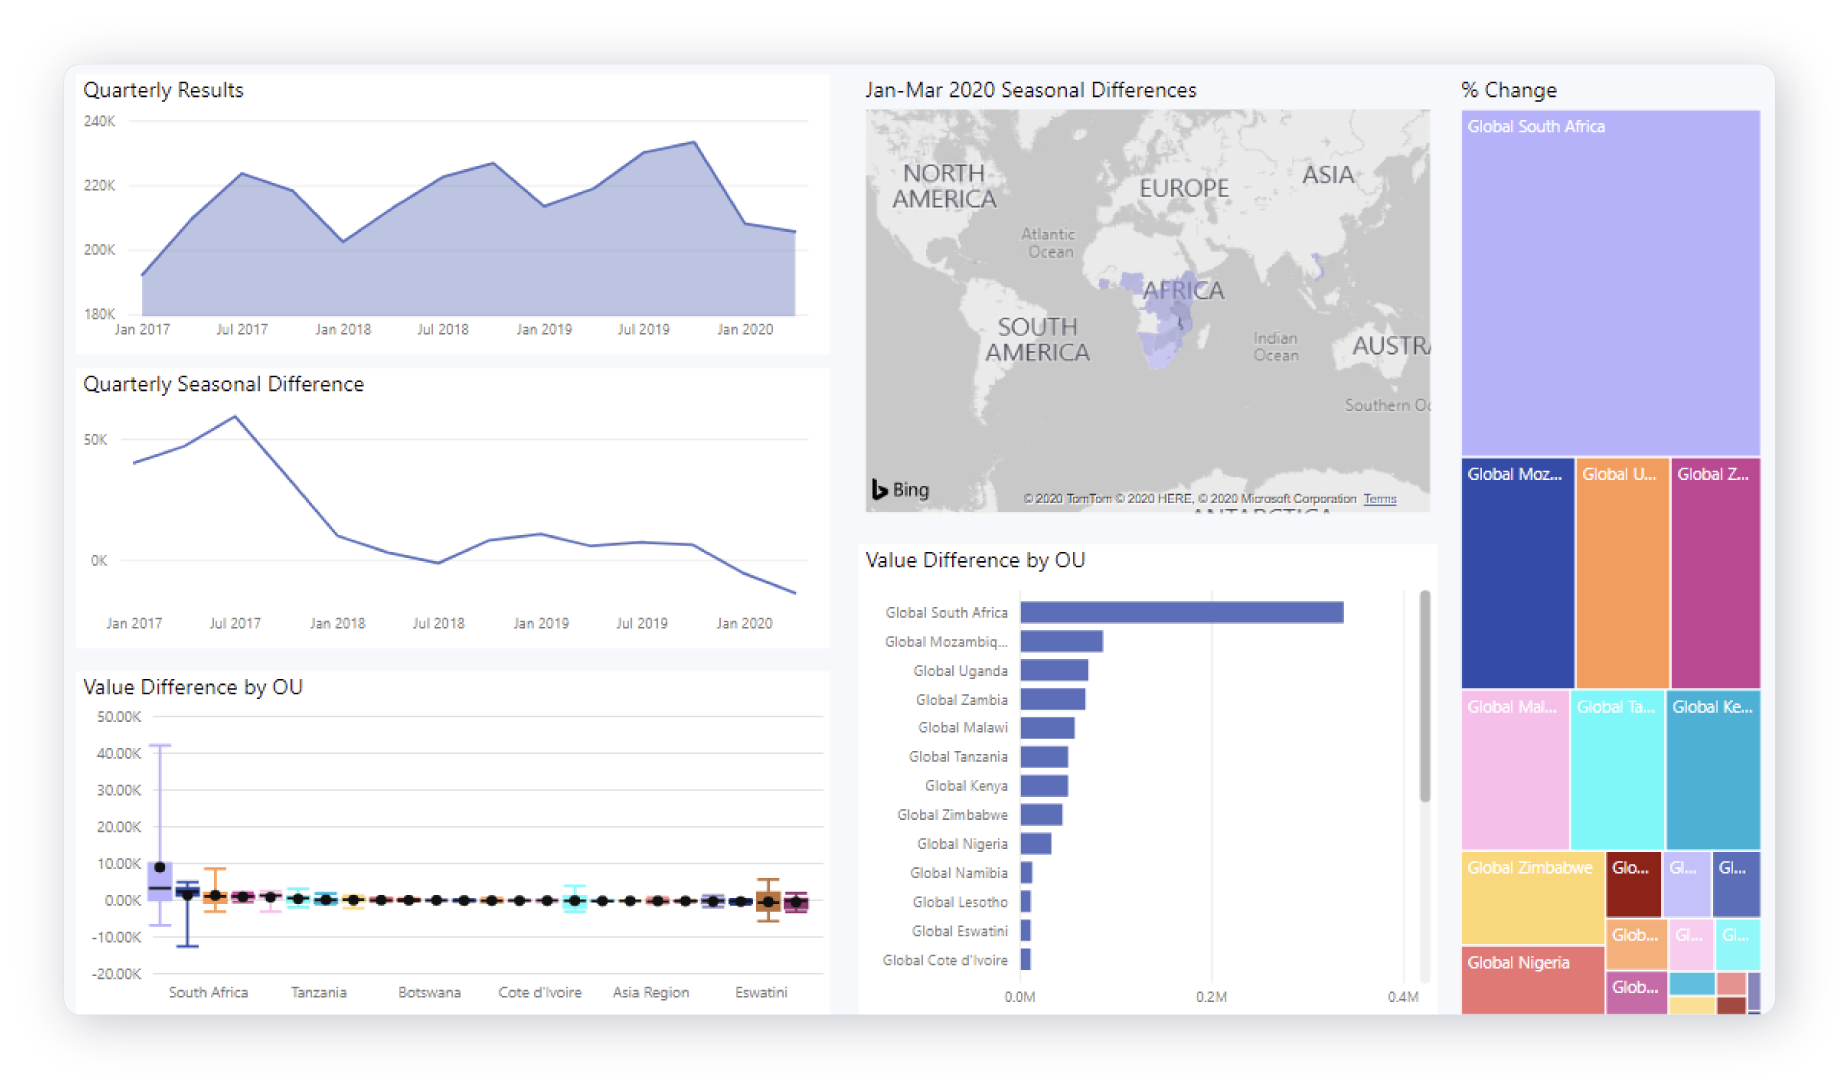1839x1082 pixels.
Task: Click the Global Tanzania bar
Action: point(1044,757)
